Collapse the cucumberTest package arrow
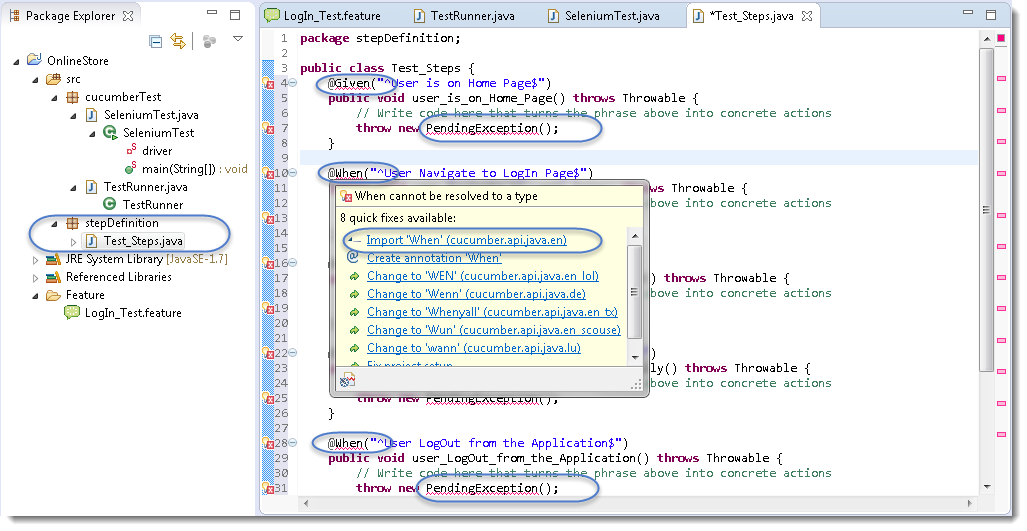This screenshot has width=1027, height=531. 54,98
